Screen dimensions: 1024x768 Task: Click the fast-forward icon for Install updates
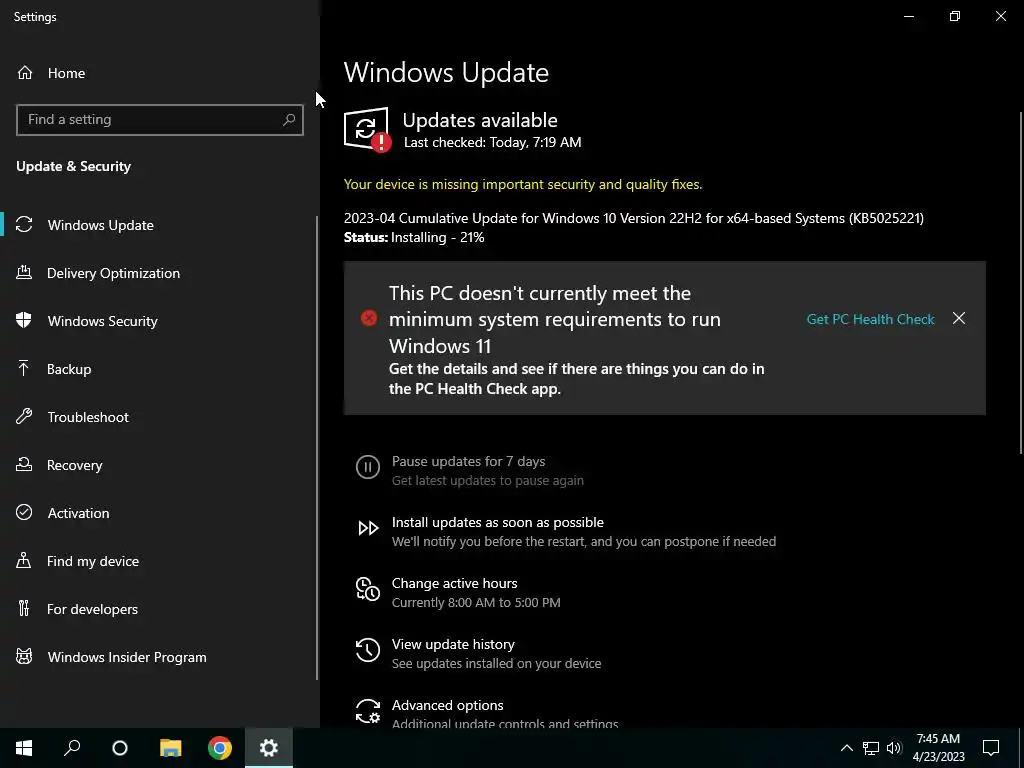tap(368, 528)
